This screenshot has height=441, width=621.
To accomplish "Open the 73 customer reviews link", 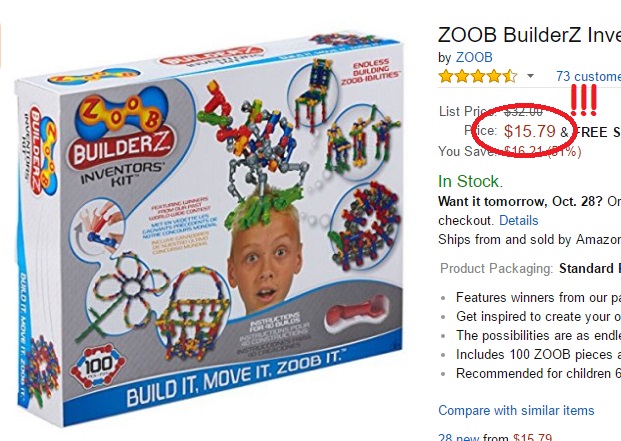I will point(588,76).
